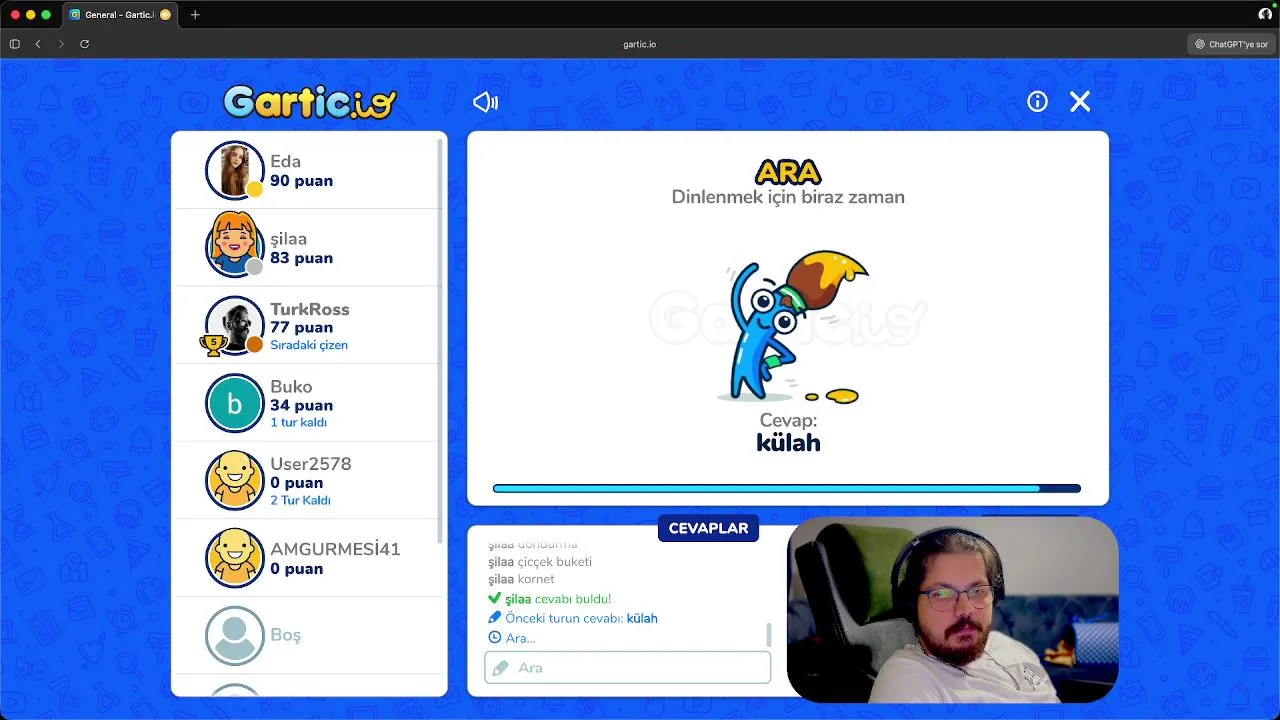Select the 'General - Gartic.io' browser tab
Screen dimensions: 1280x720
tap(120, 15)
